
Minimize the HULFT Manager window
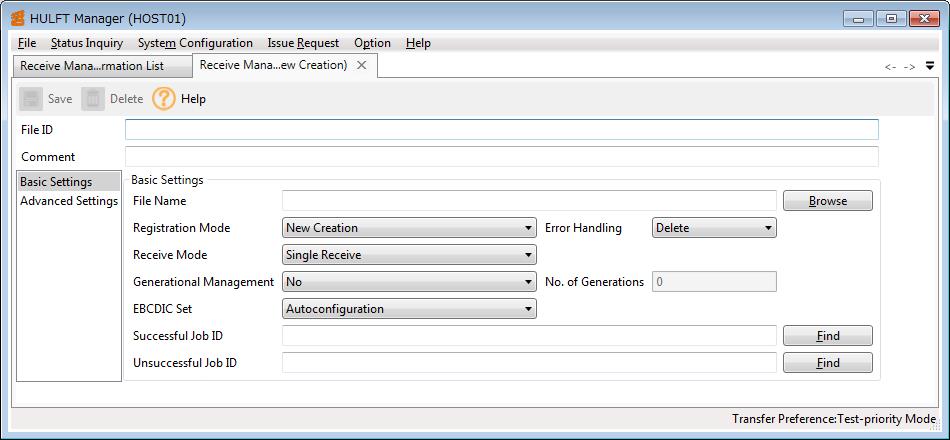click(x=858, y=19)
